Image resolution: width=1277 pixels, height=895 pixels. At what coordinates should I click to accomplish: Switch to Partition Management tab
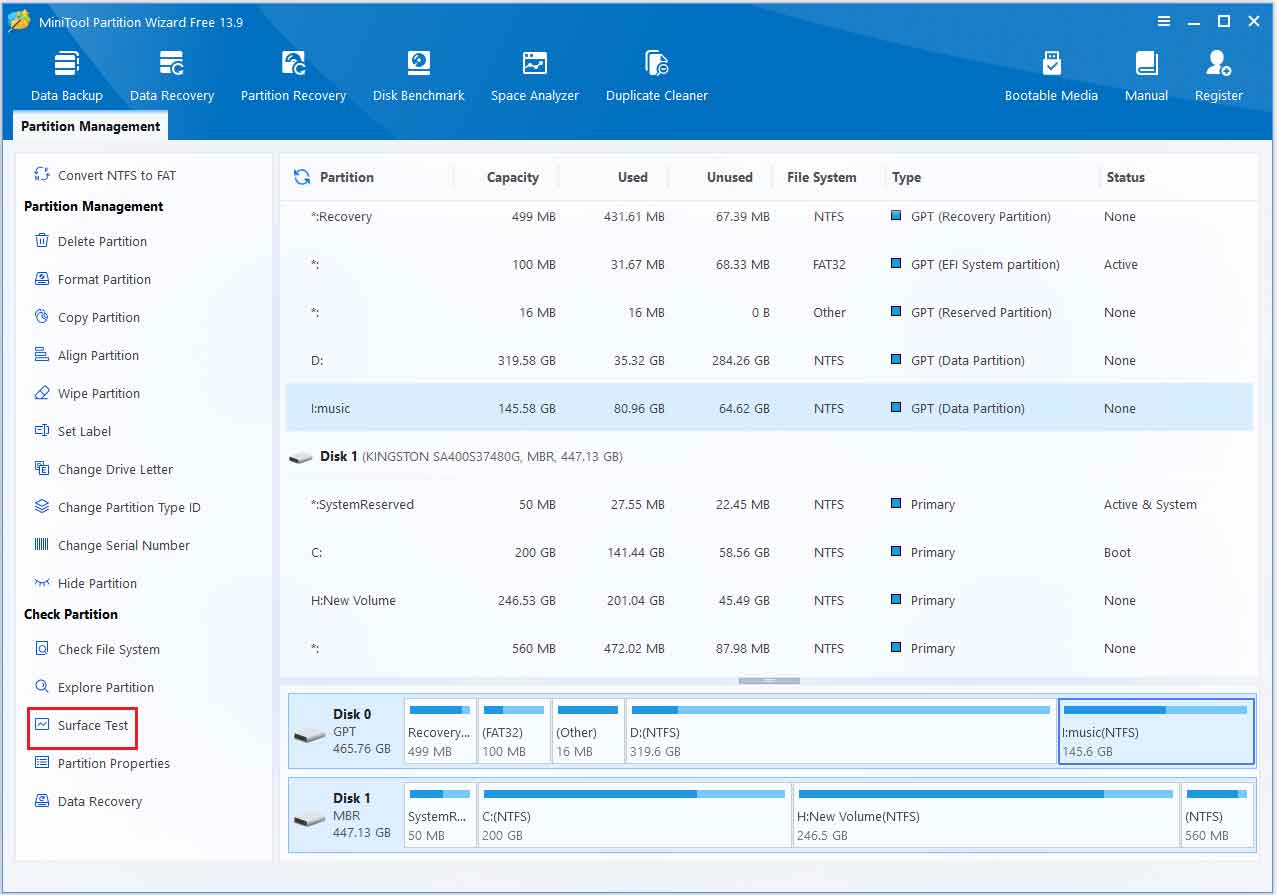click(x=91, y=126)
